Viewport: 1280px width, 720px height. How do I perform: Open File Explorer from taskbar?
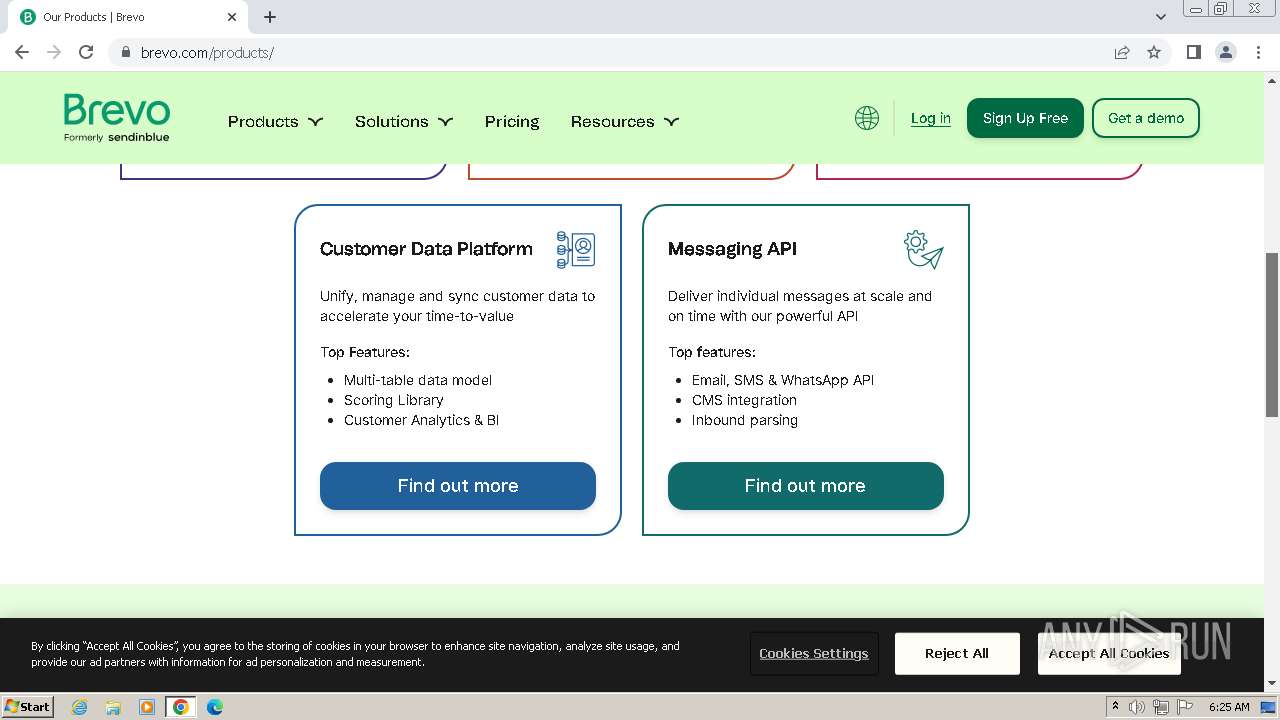(x=113, y=707)
